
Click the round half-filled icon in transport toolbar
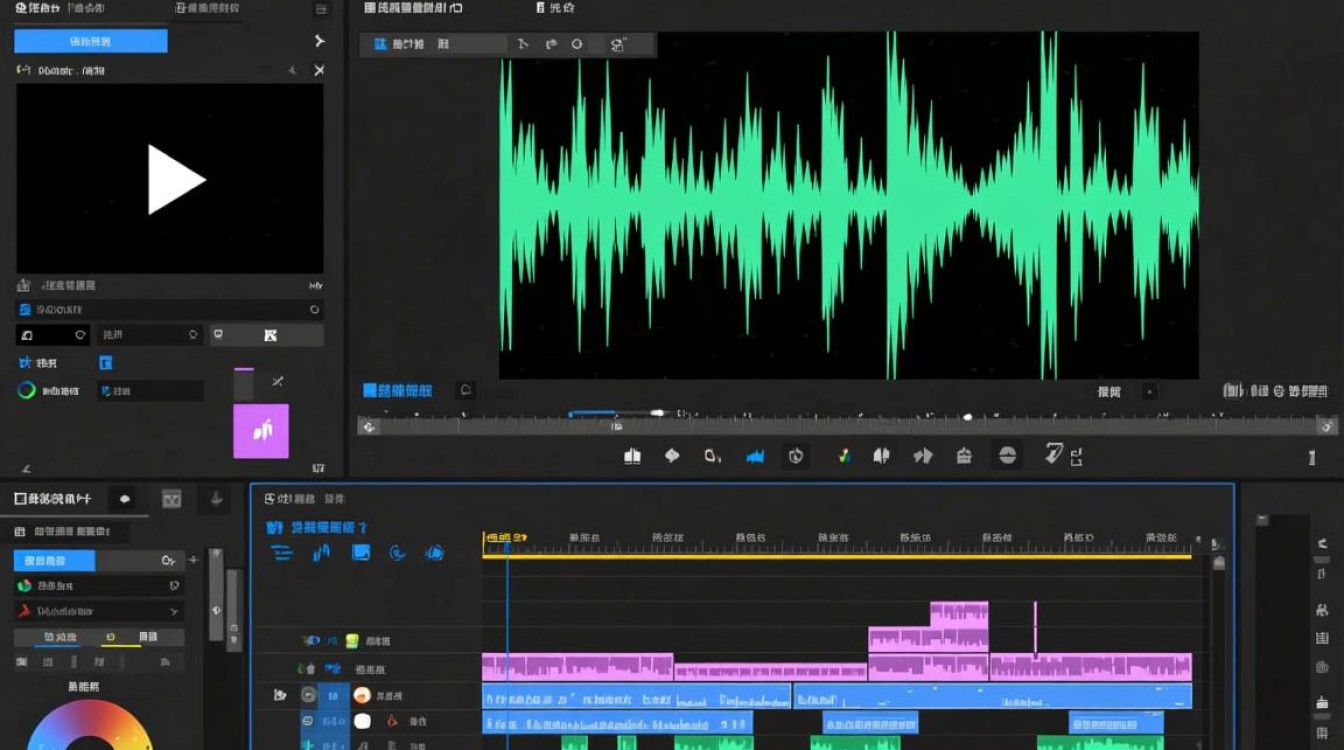coord(1008,456)
